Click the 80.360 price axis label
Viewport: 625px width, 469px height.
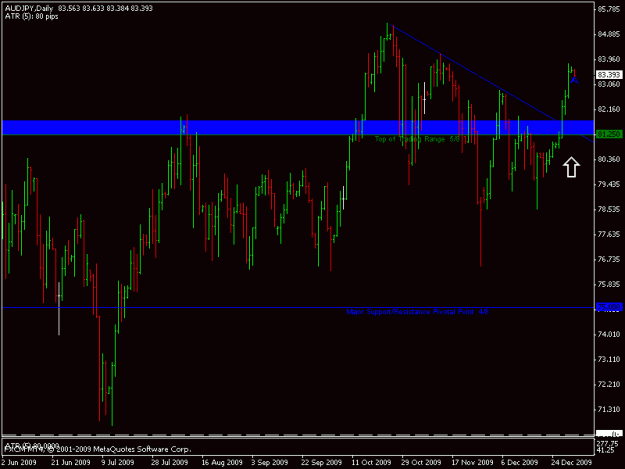pyautogui.click(x=609, y=159)
